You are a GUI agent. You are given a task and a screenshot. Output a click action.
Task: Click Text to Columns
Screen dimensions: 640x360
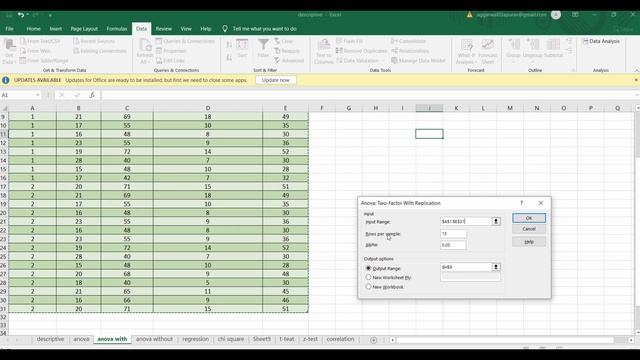tap(324, 51)
